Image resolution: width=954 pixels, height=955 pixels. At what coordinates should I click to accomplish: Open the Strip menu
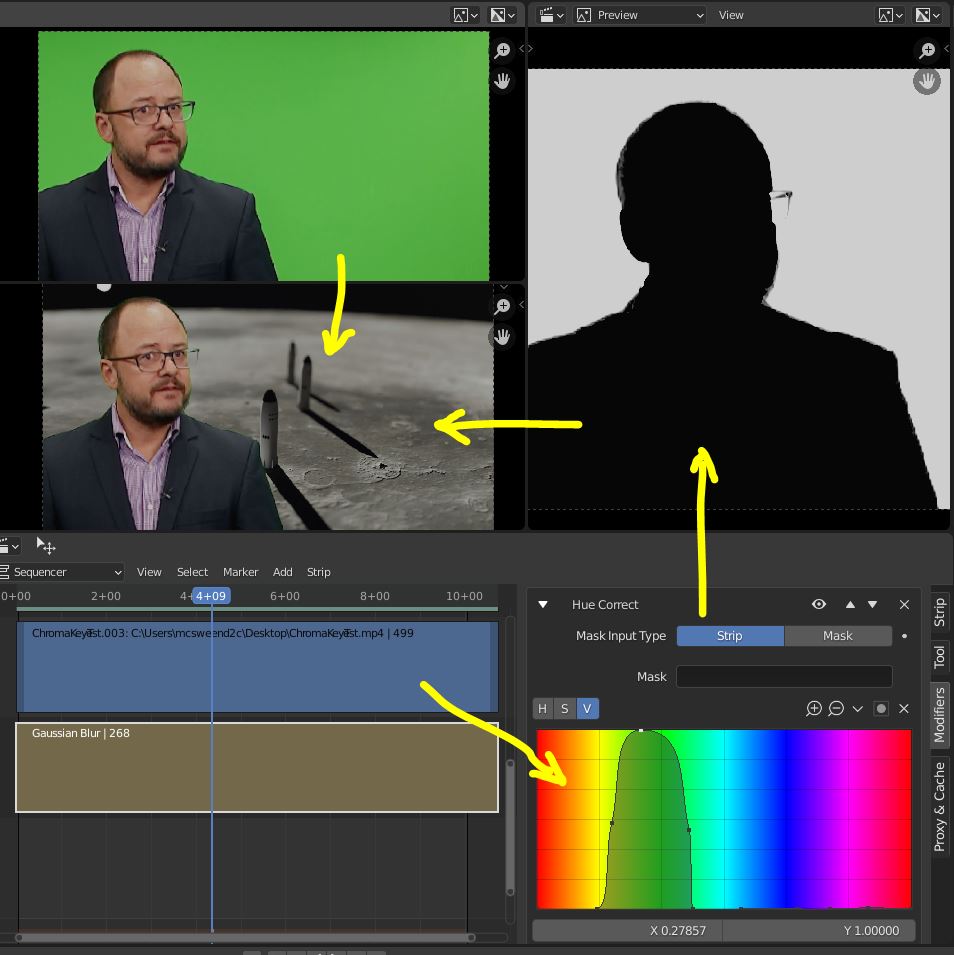pyautogui.click(x=319, y=572)
